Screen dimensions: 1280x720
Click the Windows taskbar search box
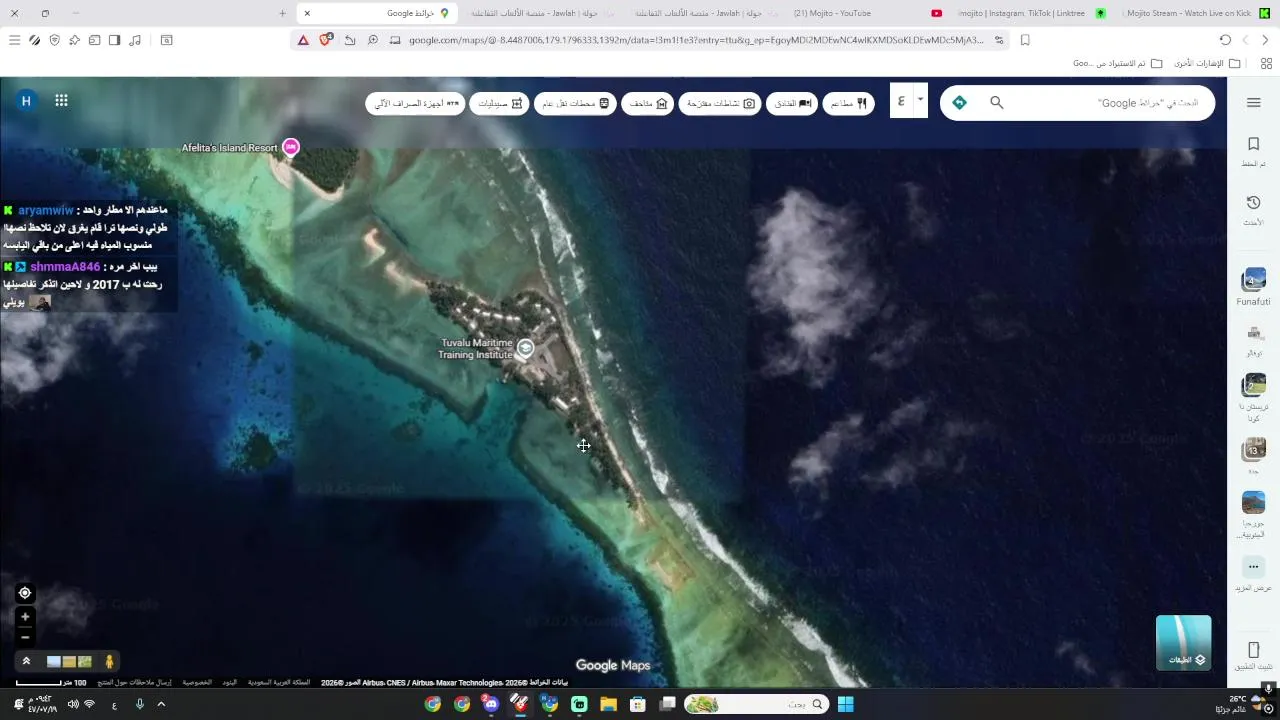coord(757,704)
